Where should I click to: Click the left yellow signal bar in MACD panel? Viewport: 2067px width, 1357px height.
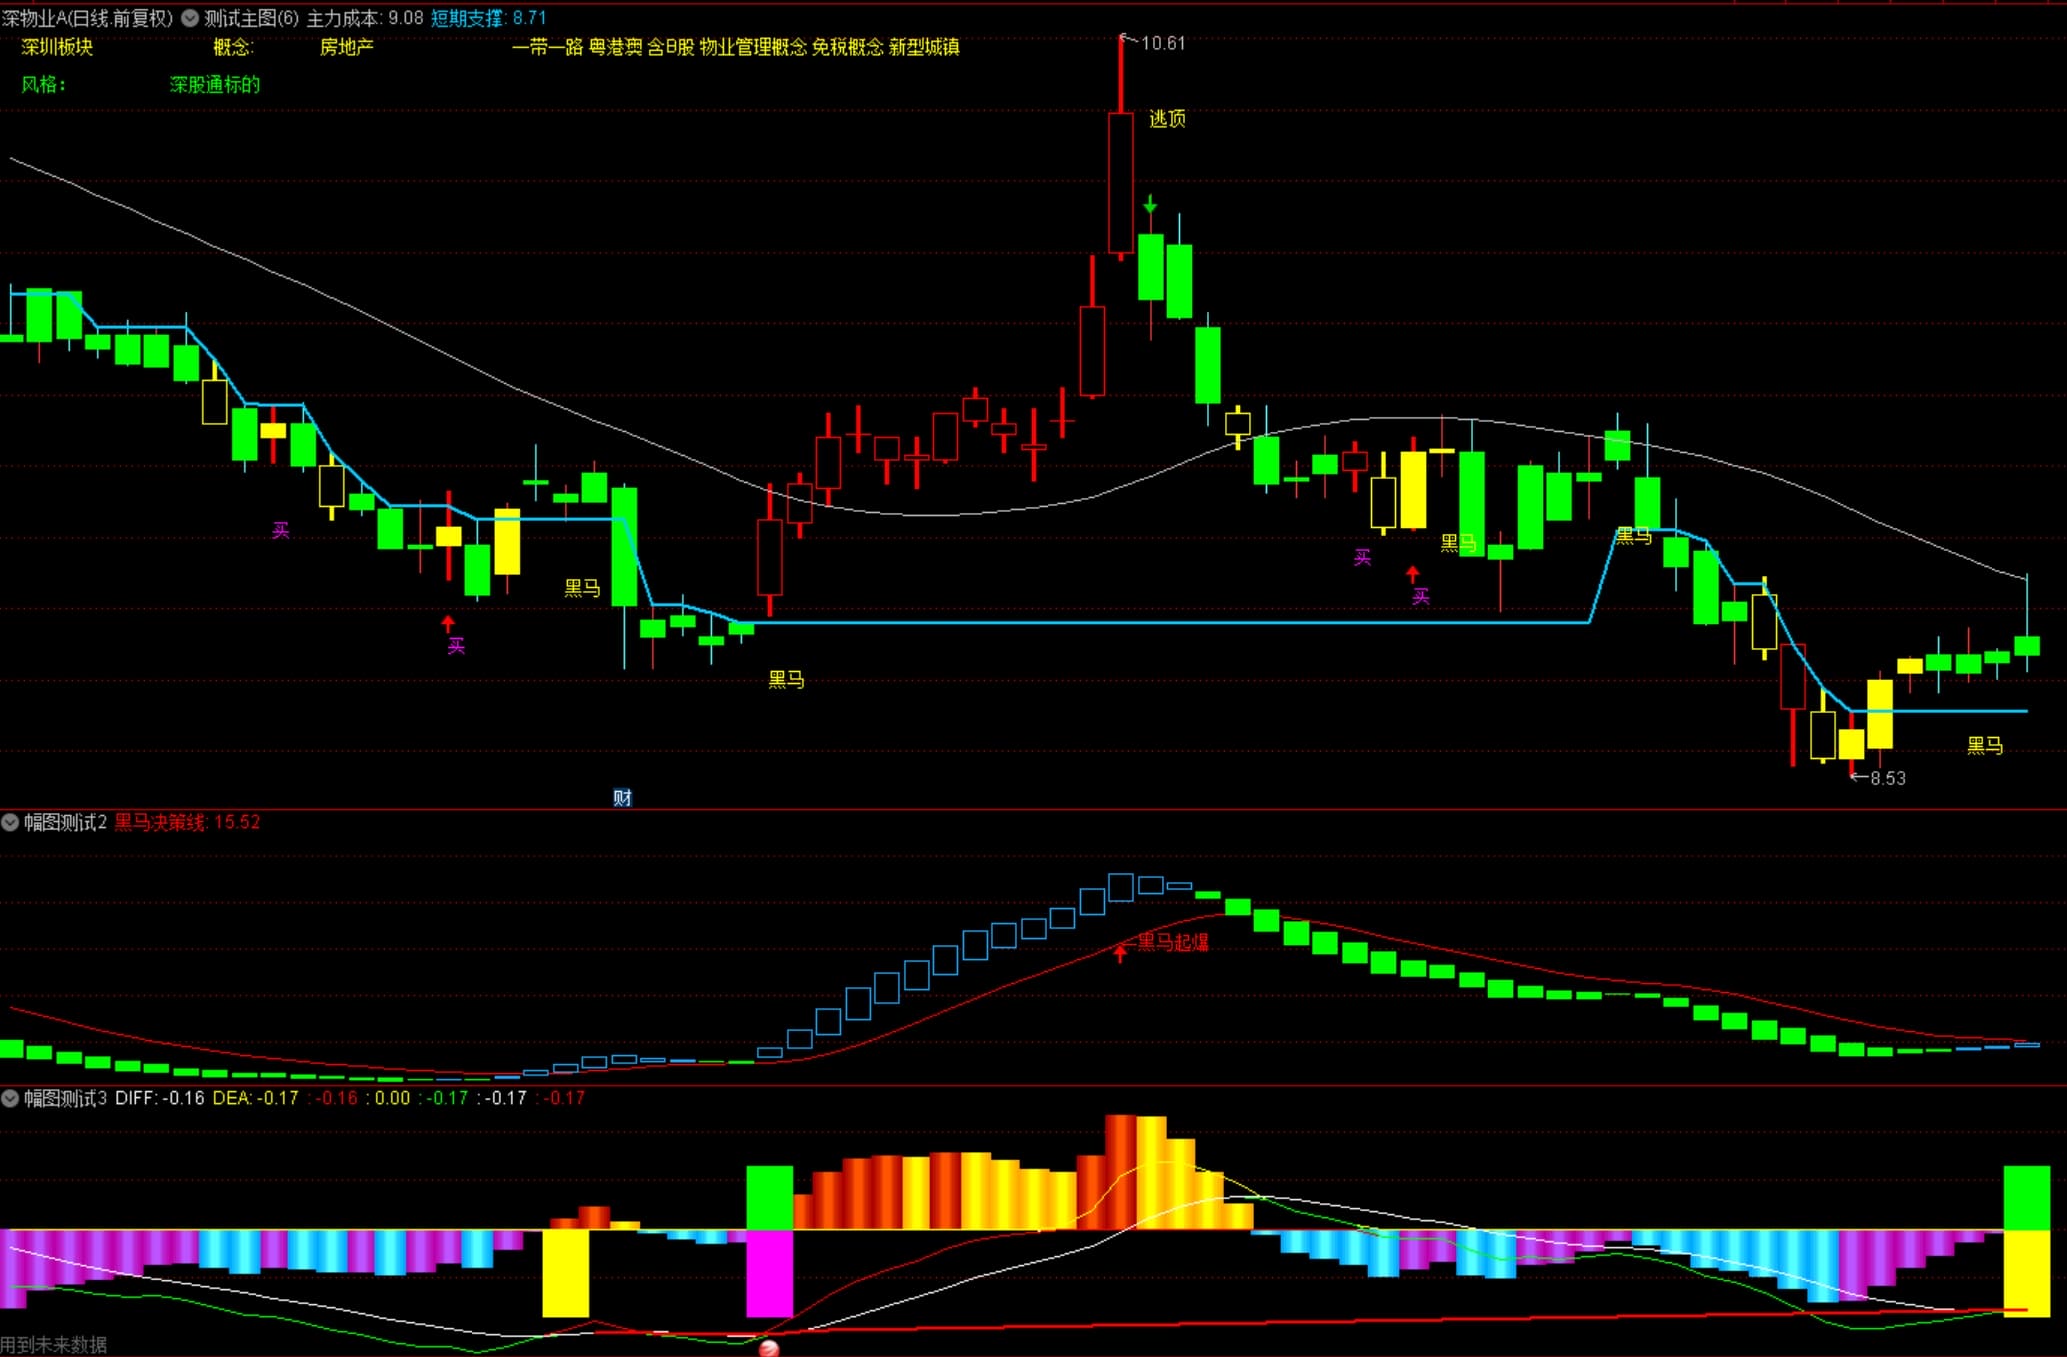(566, 1273)
